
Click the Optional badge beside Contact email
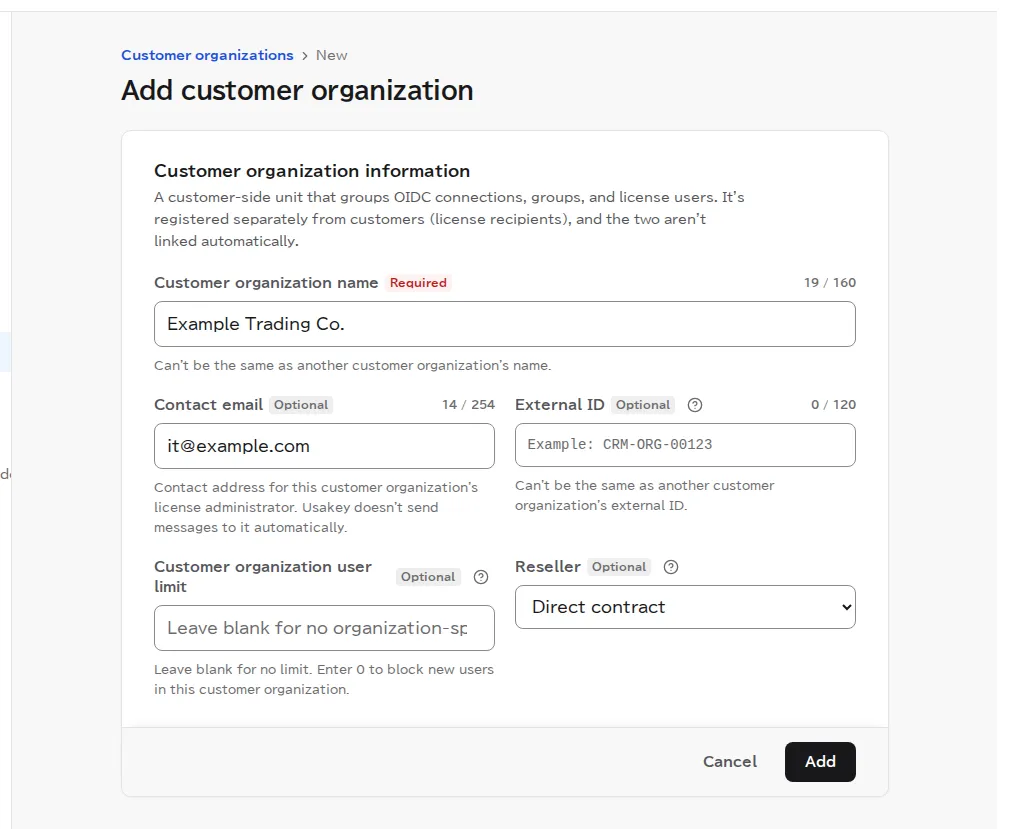301,405
